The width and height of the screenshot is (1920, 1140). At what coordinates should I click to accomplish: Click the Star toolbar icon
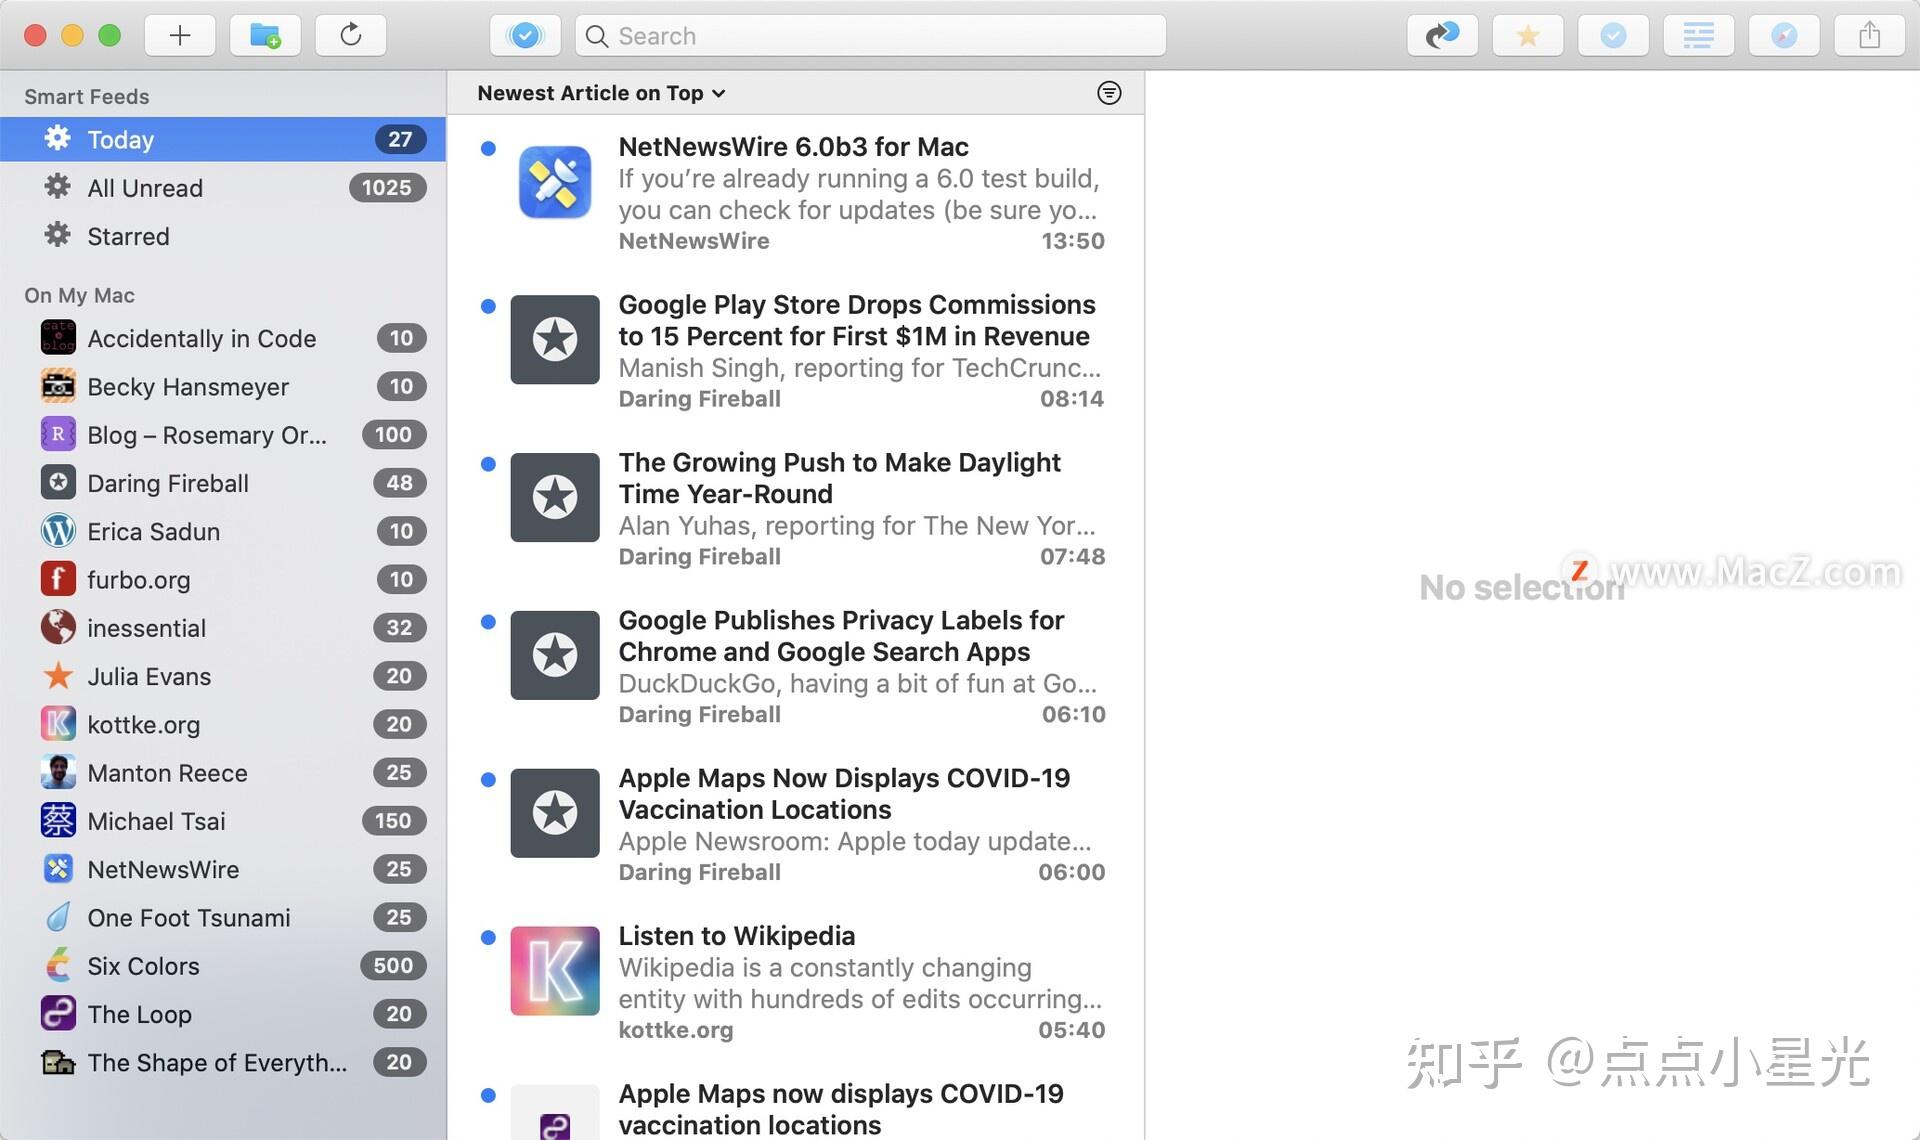tap(1528, 36)
